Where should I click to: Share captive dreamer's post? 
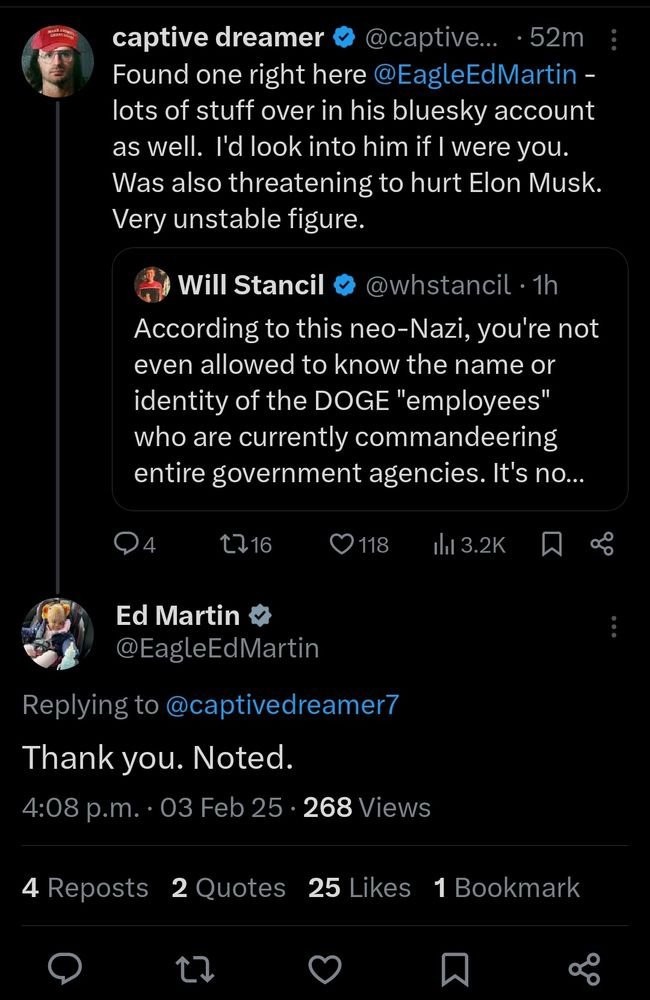[602, 544]
